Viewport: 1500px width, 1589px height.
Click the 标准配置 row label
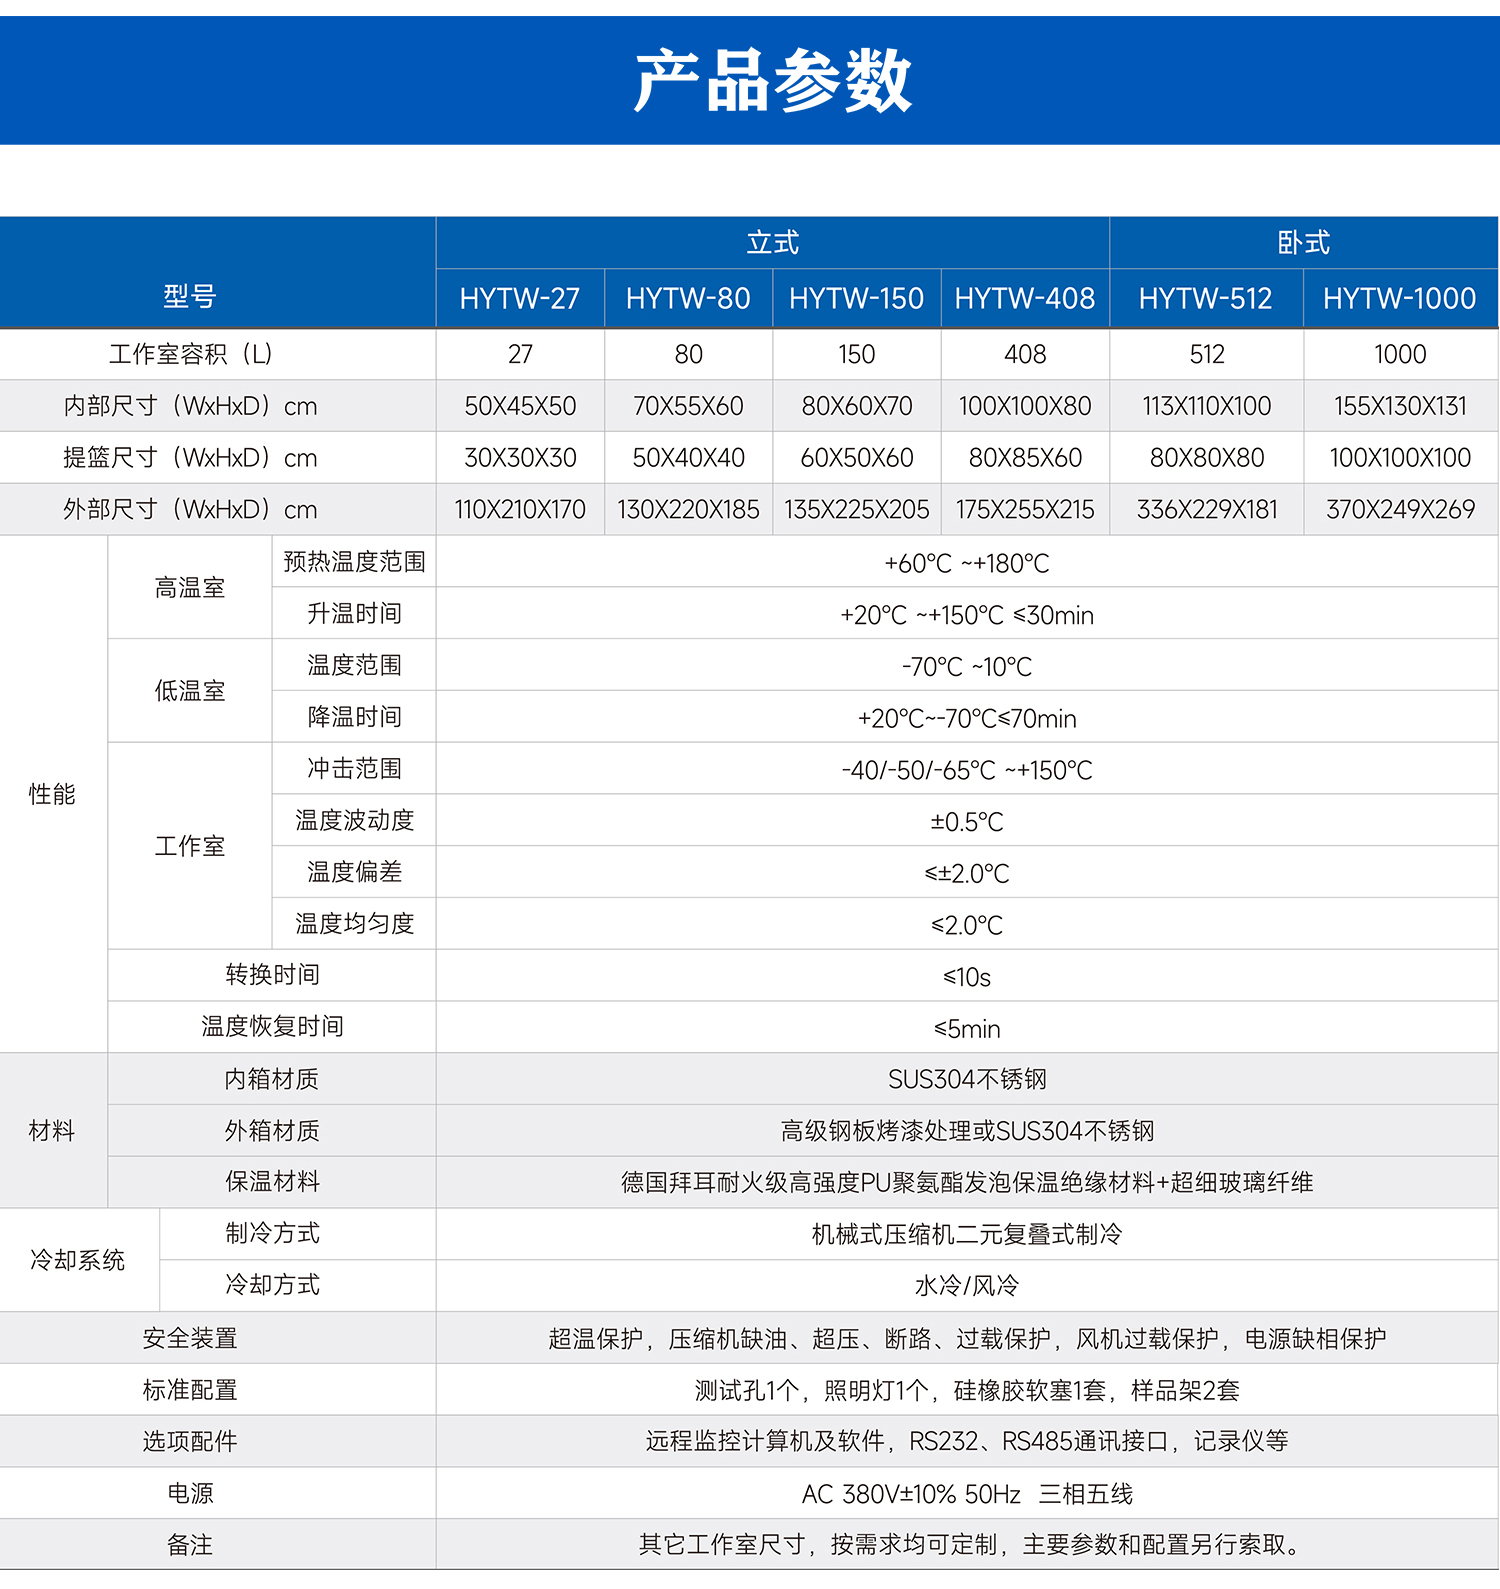pos(190,1390)
